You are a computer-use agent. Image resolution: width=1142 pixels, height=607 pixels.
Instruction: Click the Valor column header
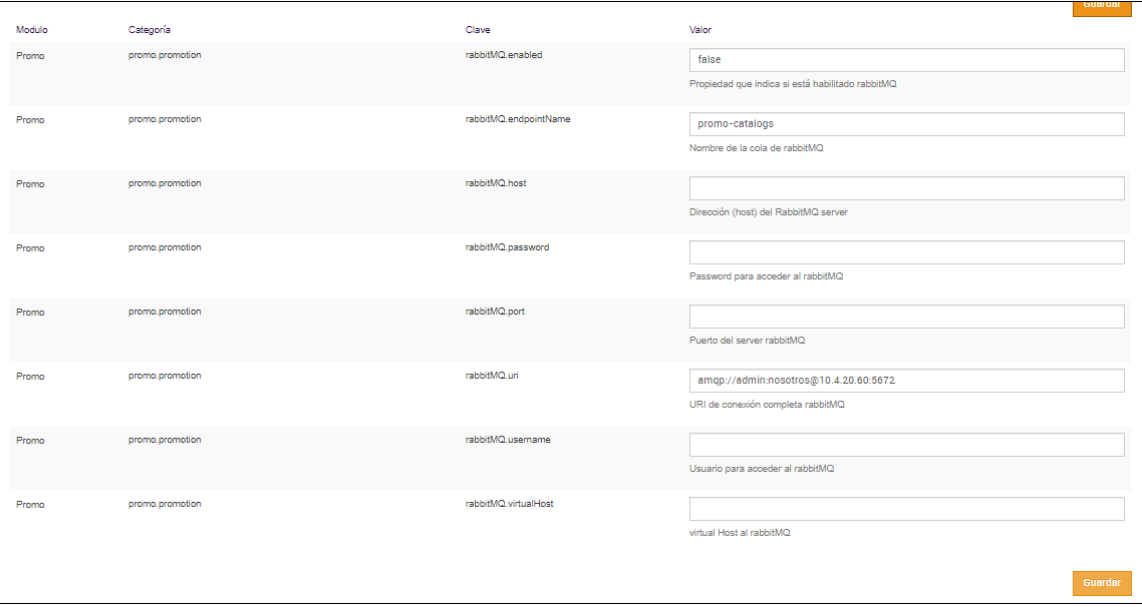click(700, 30)
